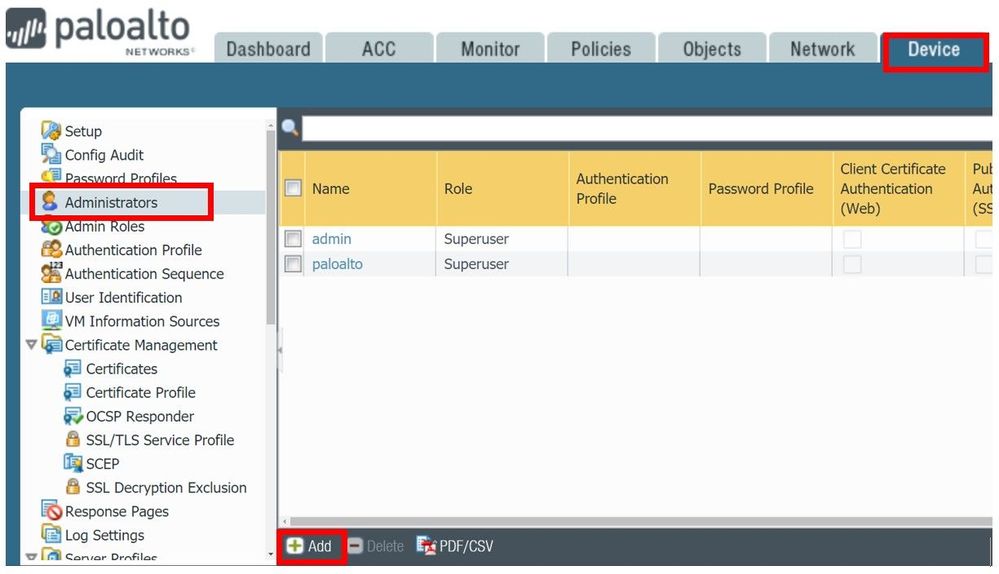The image size is (999, 574).
Task: Open the Monitor tab
Action: (490, 48)
